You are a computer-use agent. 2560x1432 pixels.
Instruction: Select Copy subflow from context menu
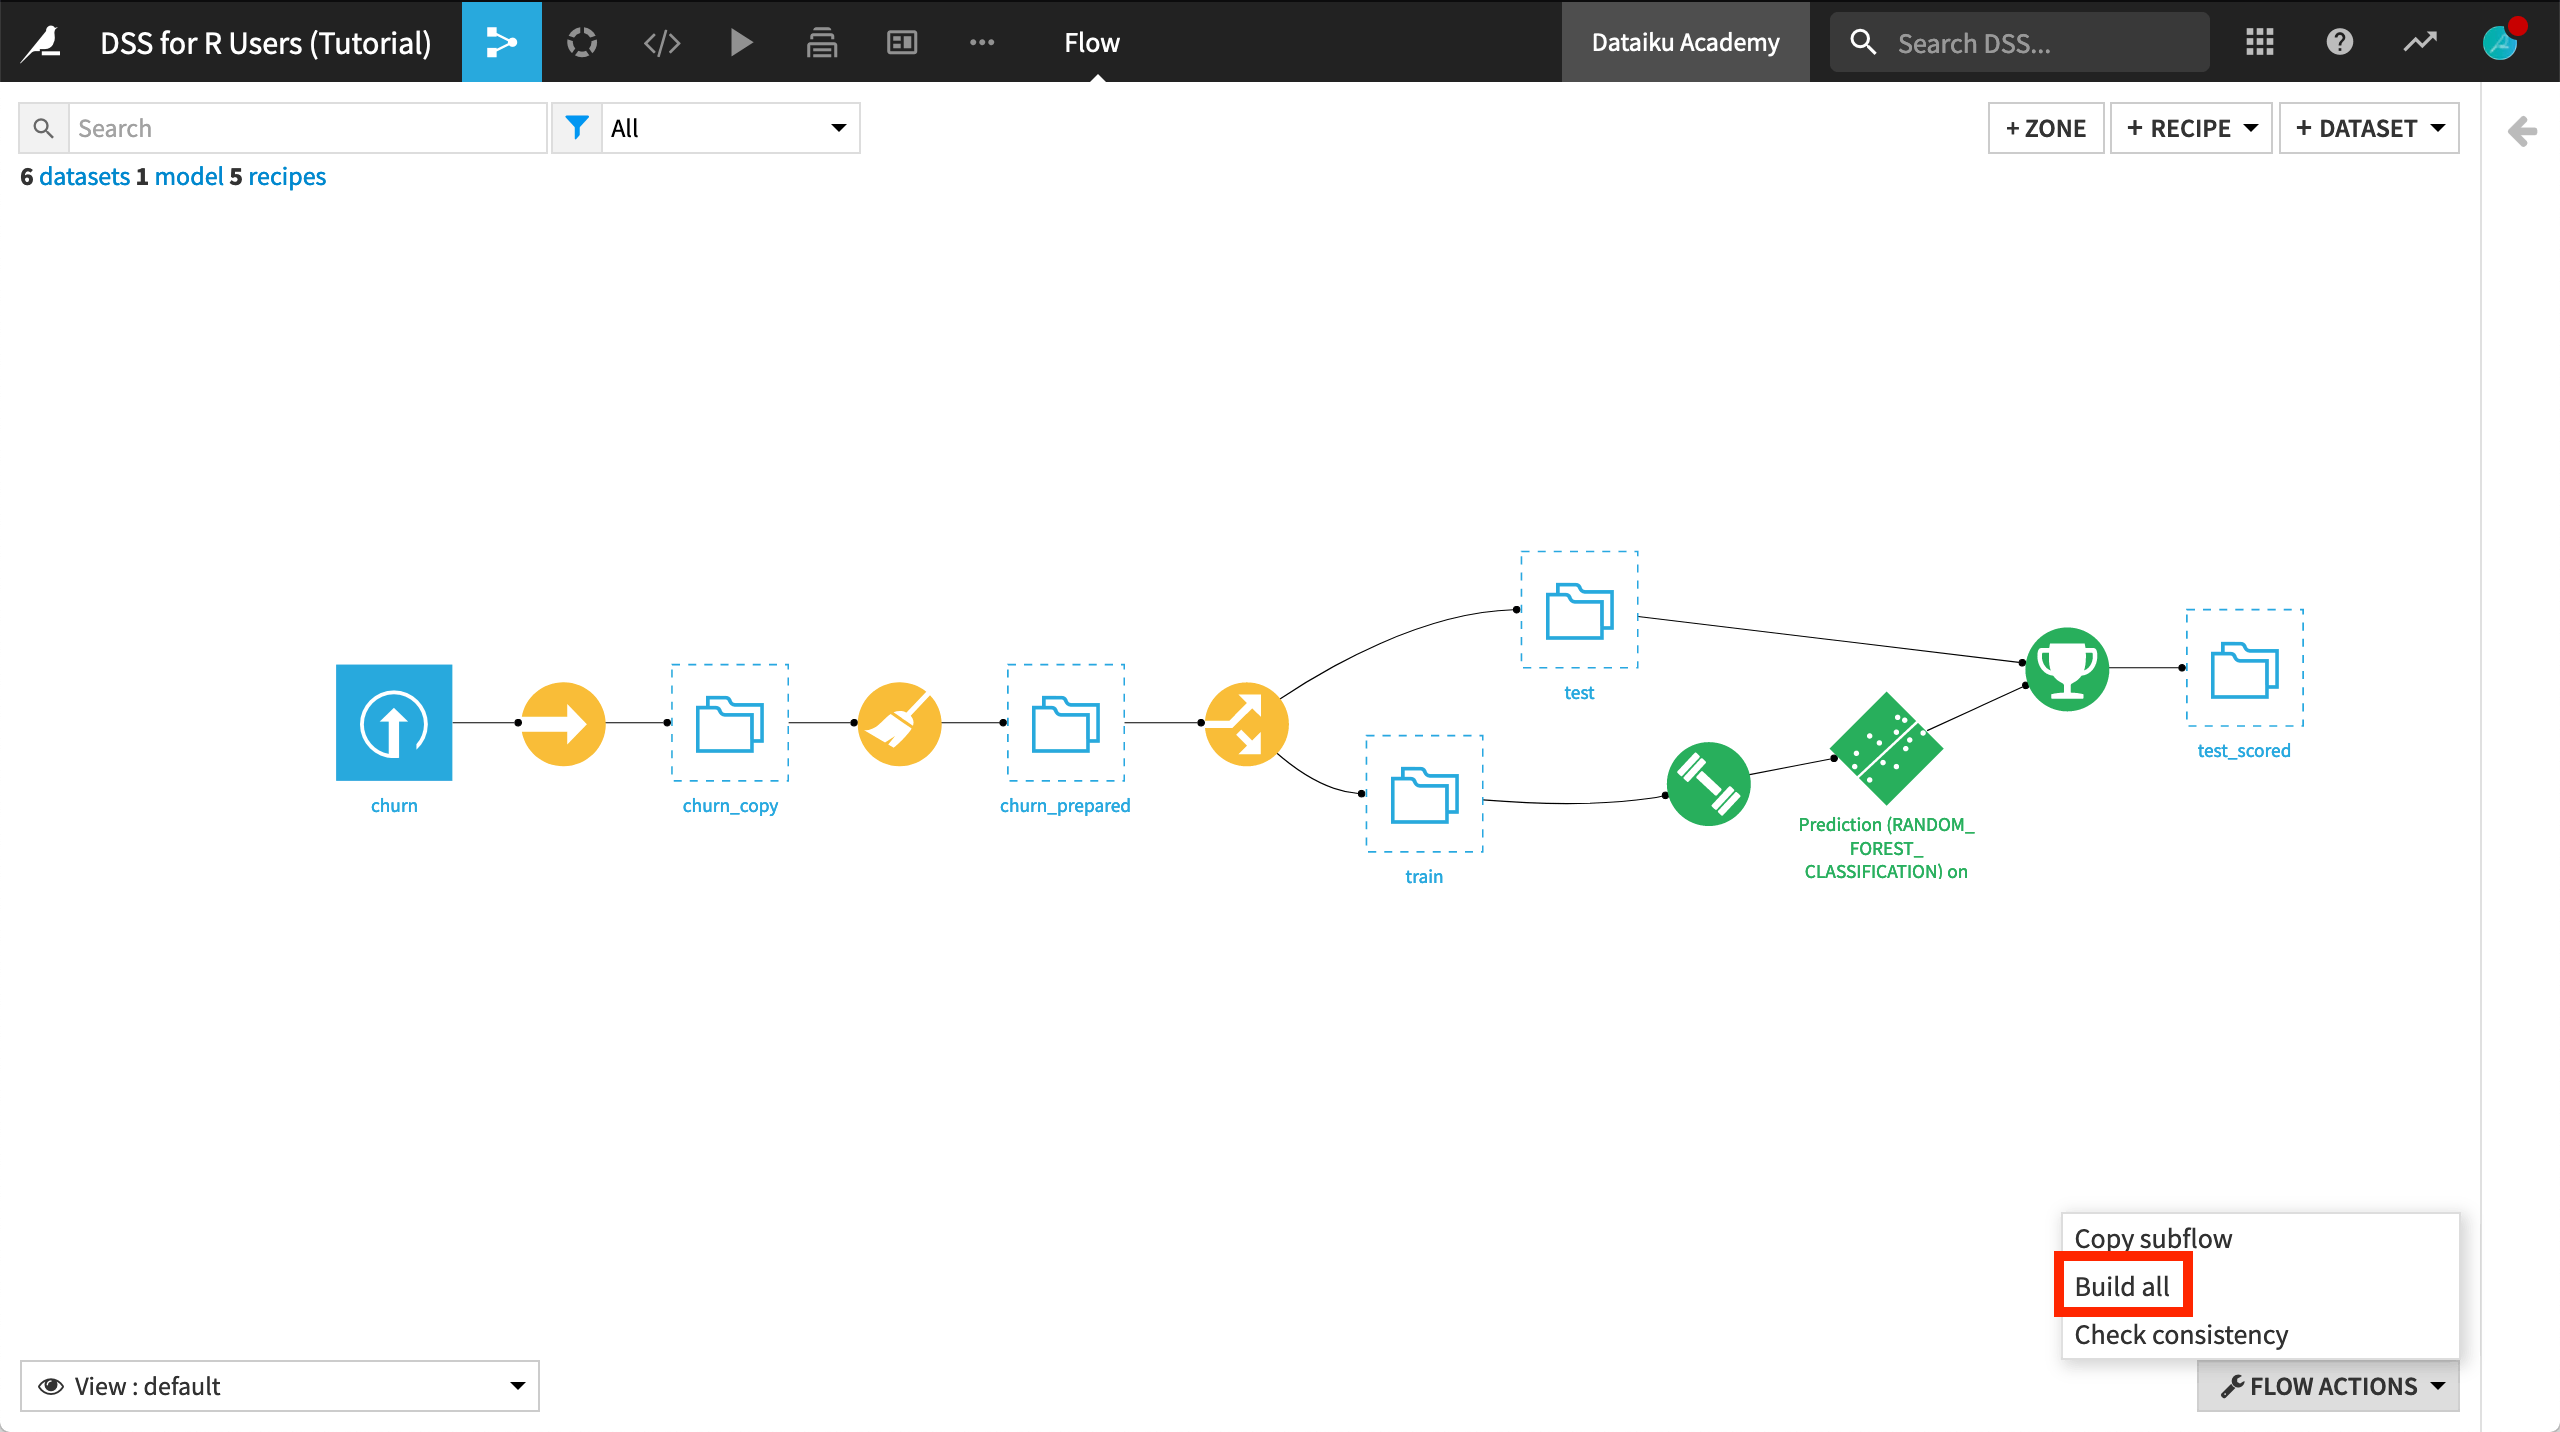(x=2154, y=1237)
